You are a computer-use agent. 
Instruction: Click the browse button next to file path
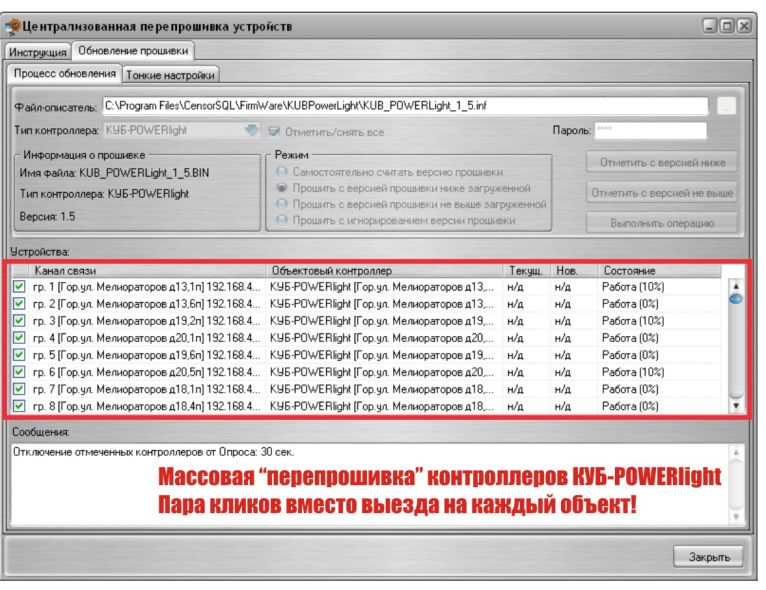point(726,106)
